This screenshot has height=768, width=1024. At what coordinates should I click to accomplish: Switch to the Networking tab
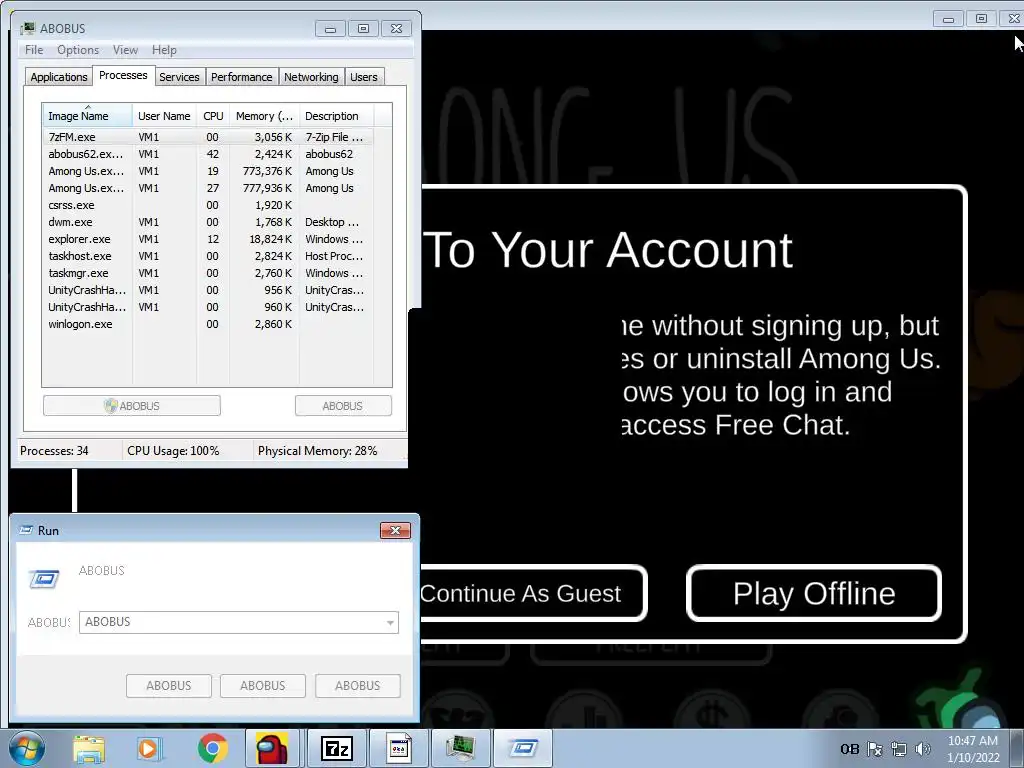click(x=311, y=77)
